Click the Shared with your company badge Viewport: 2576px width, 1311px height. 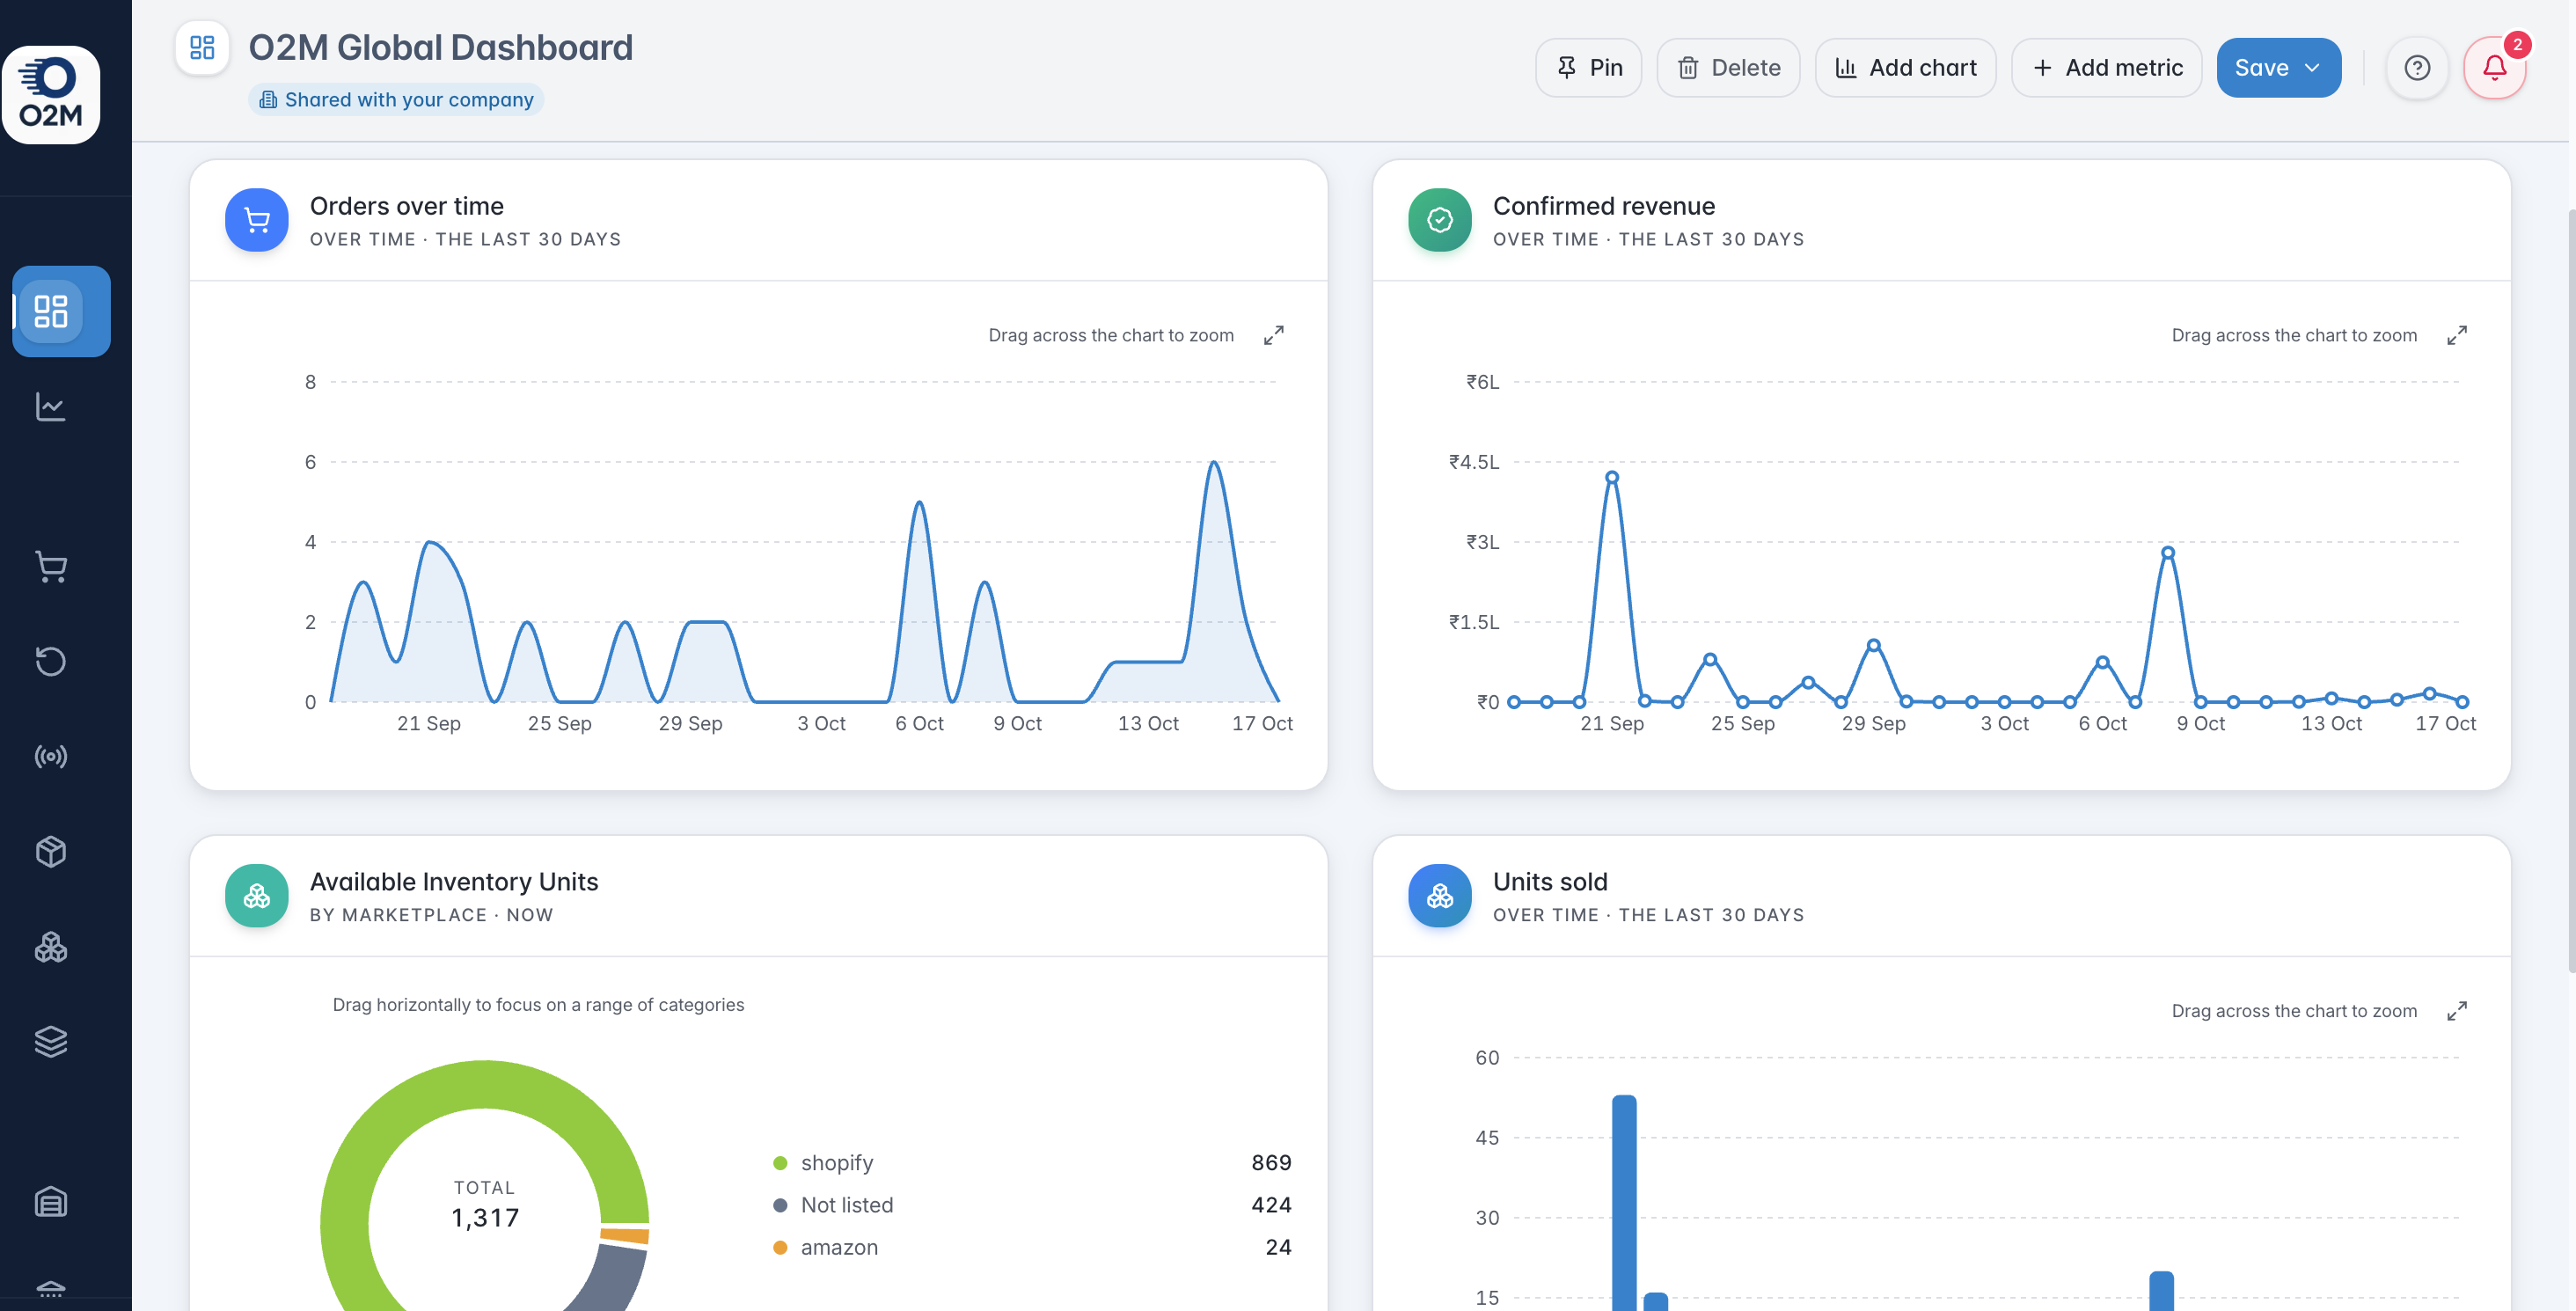(x=396, y=100)
